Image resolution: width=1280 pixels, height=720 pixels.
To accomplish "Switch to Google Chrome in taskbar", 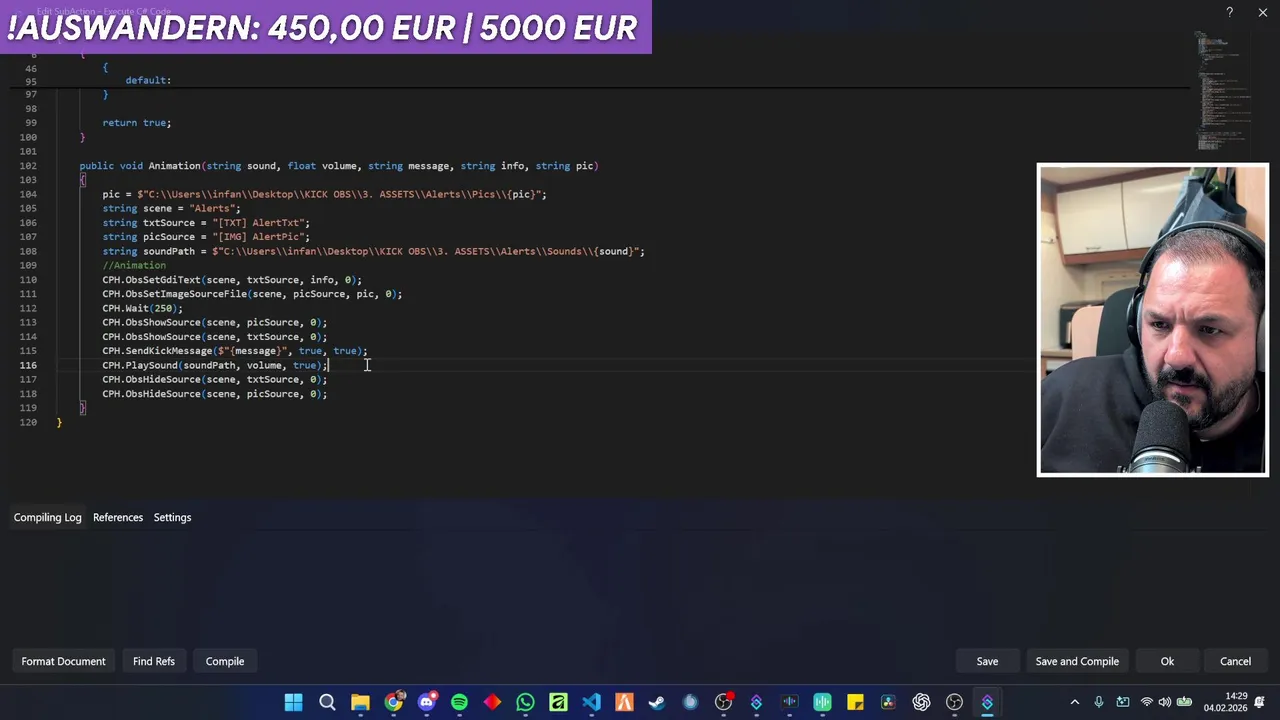I will point(393,702).
